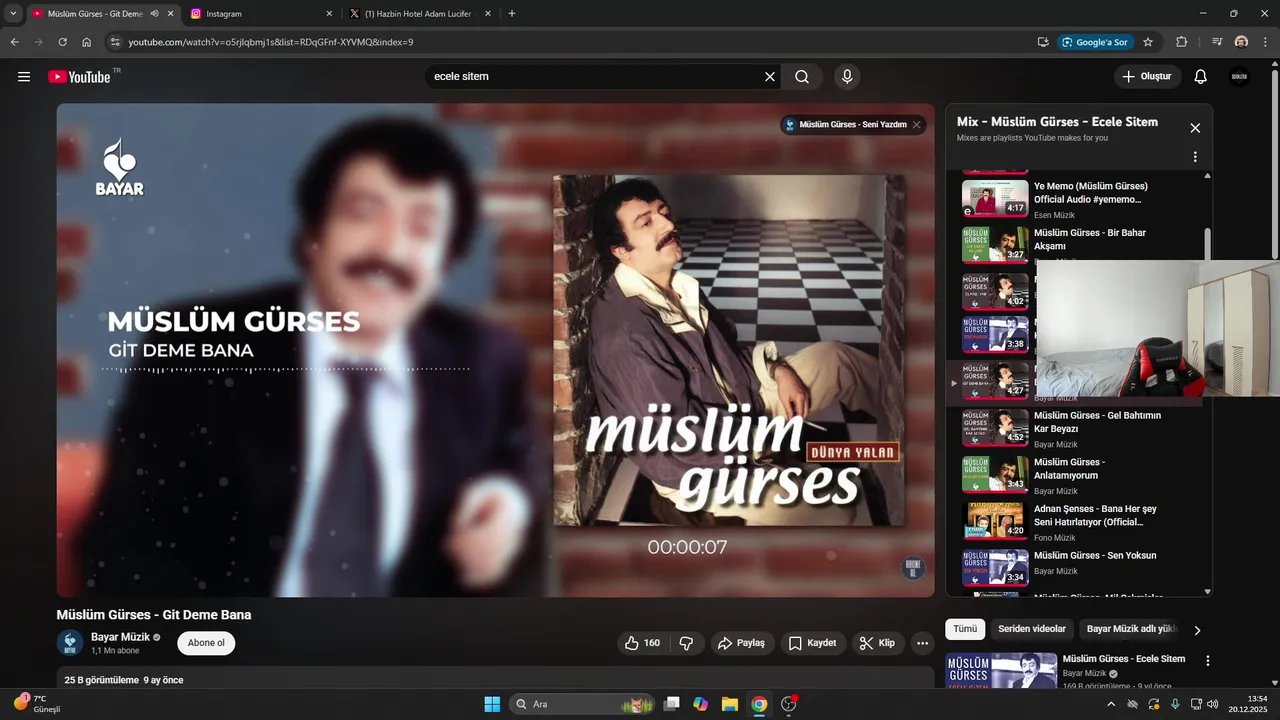This screenshot has width=1280, height=720.
Task: Open the media controls icon in Chrome
Action: tap(1217, 42)
